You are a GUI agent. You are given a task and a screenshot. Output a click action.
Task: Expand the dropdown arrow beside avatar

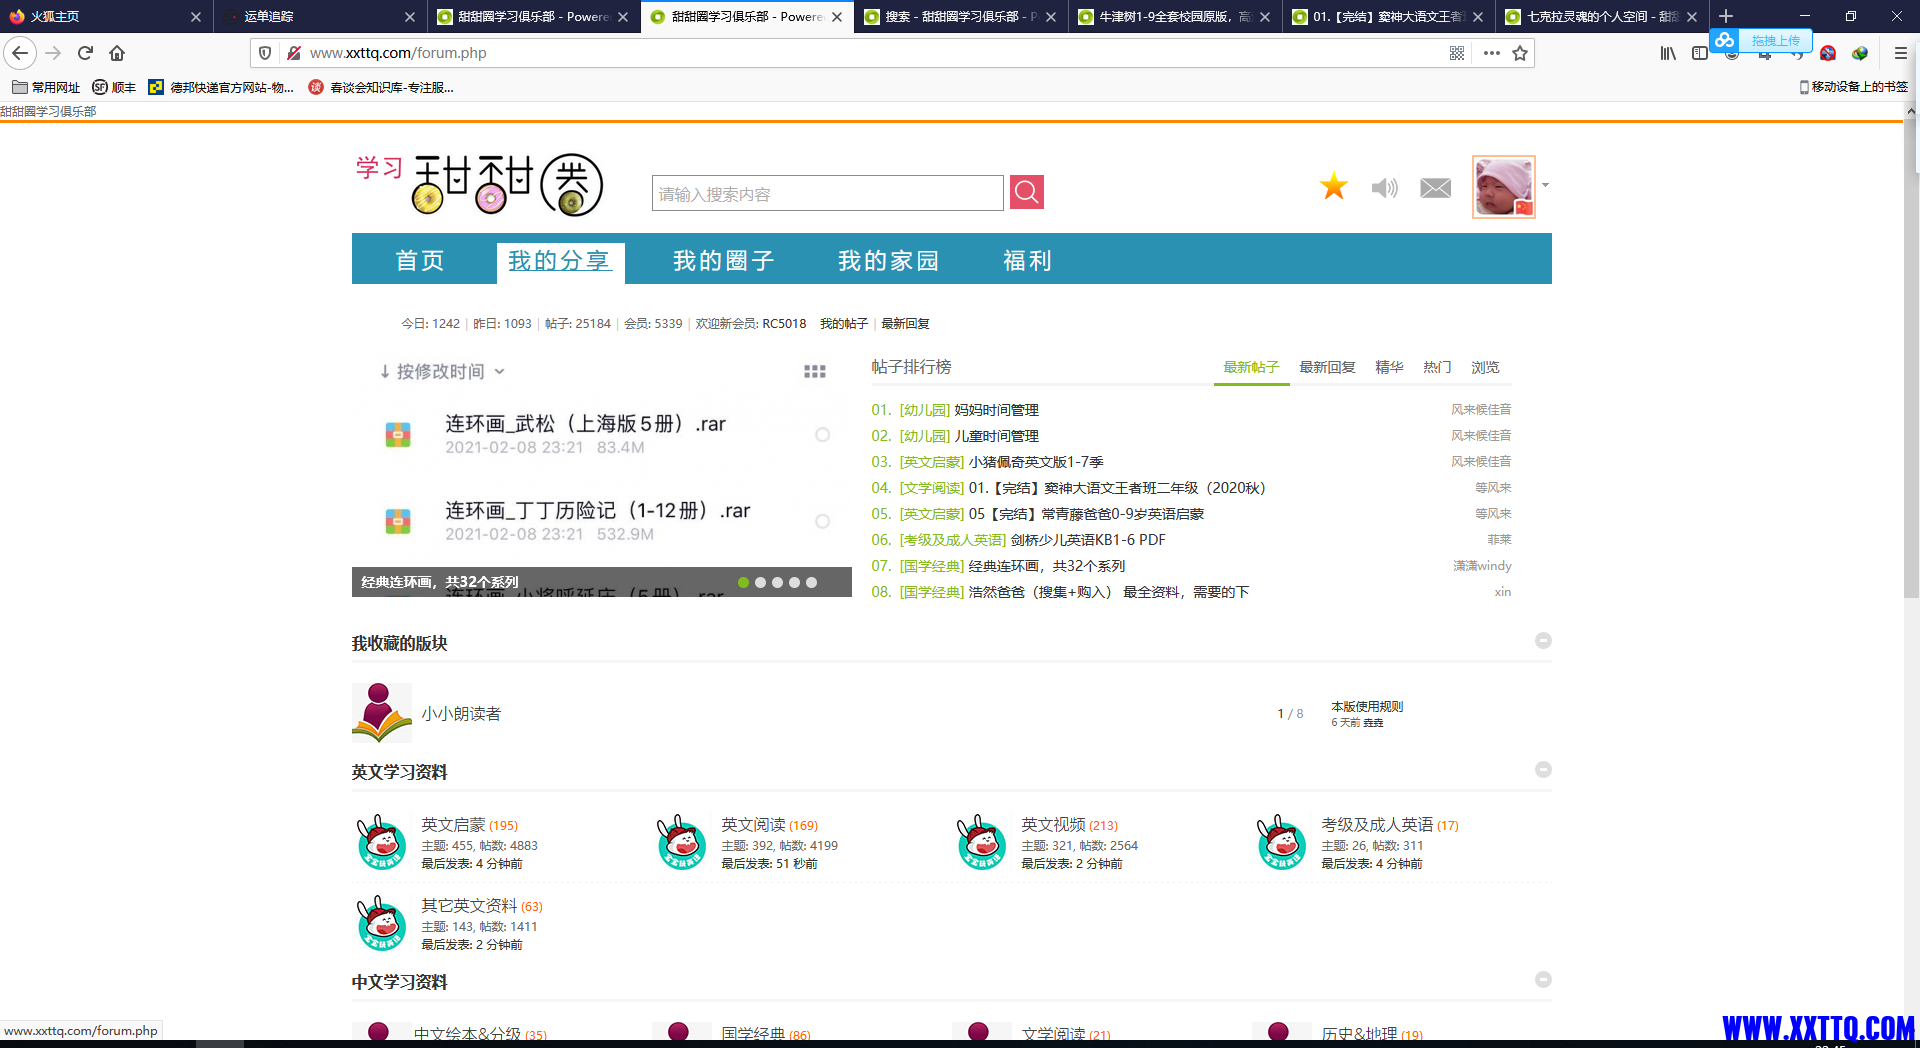point(1545,185)
